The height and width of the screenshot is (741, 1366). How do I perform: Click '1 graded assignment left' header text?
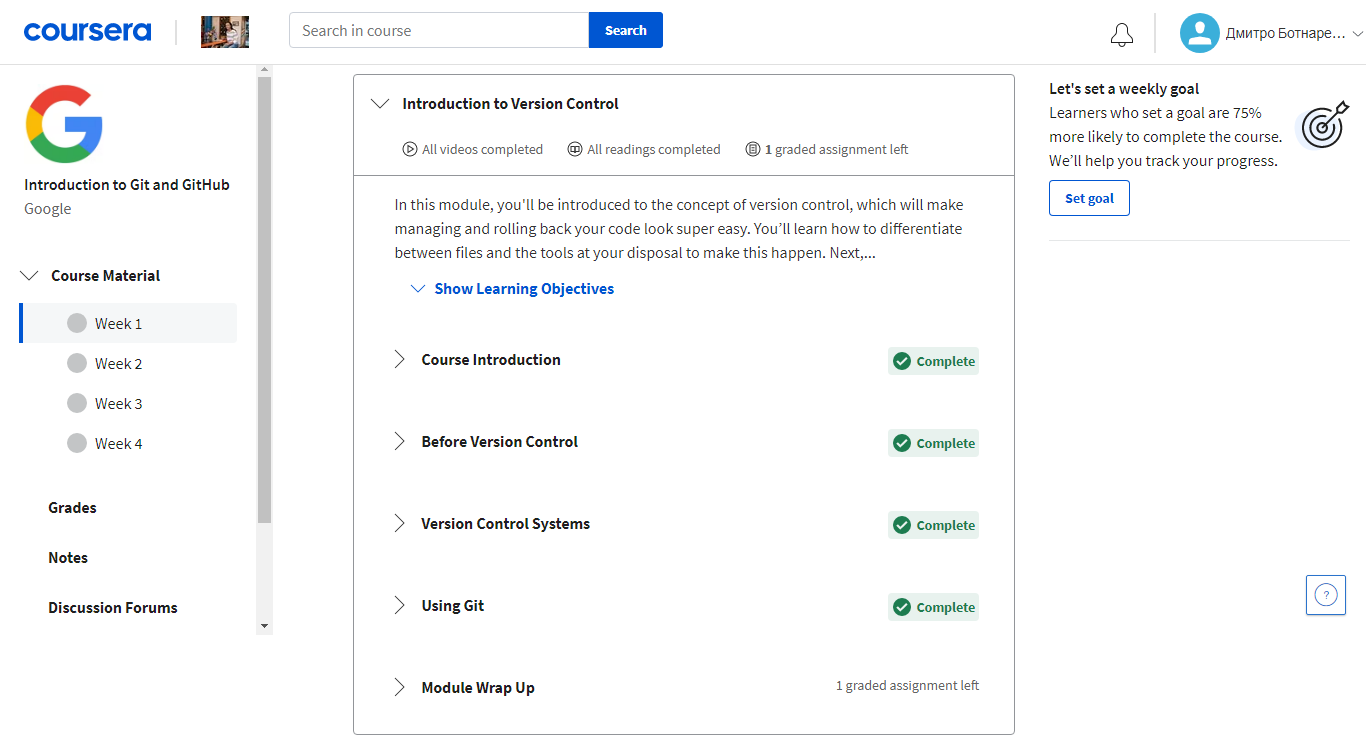pos(837,149)
